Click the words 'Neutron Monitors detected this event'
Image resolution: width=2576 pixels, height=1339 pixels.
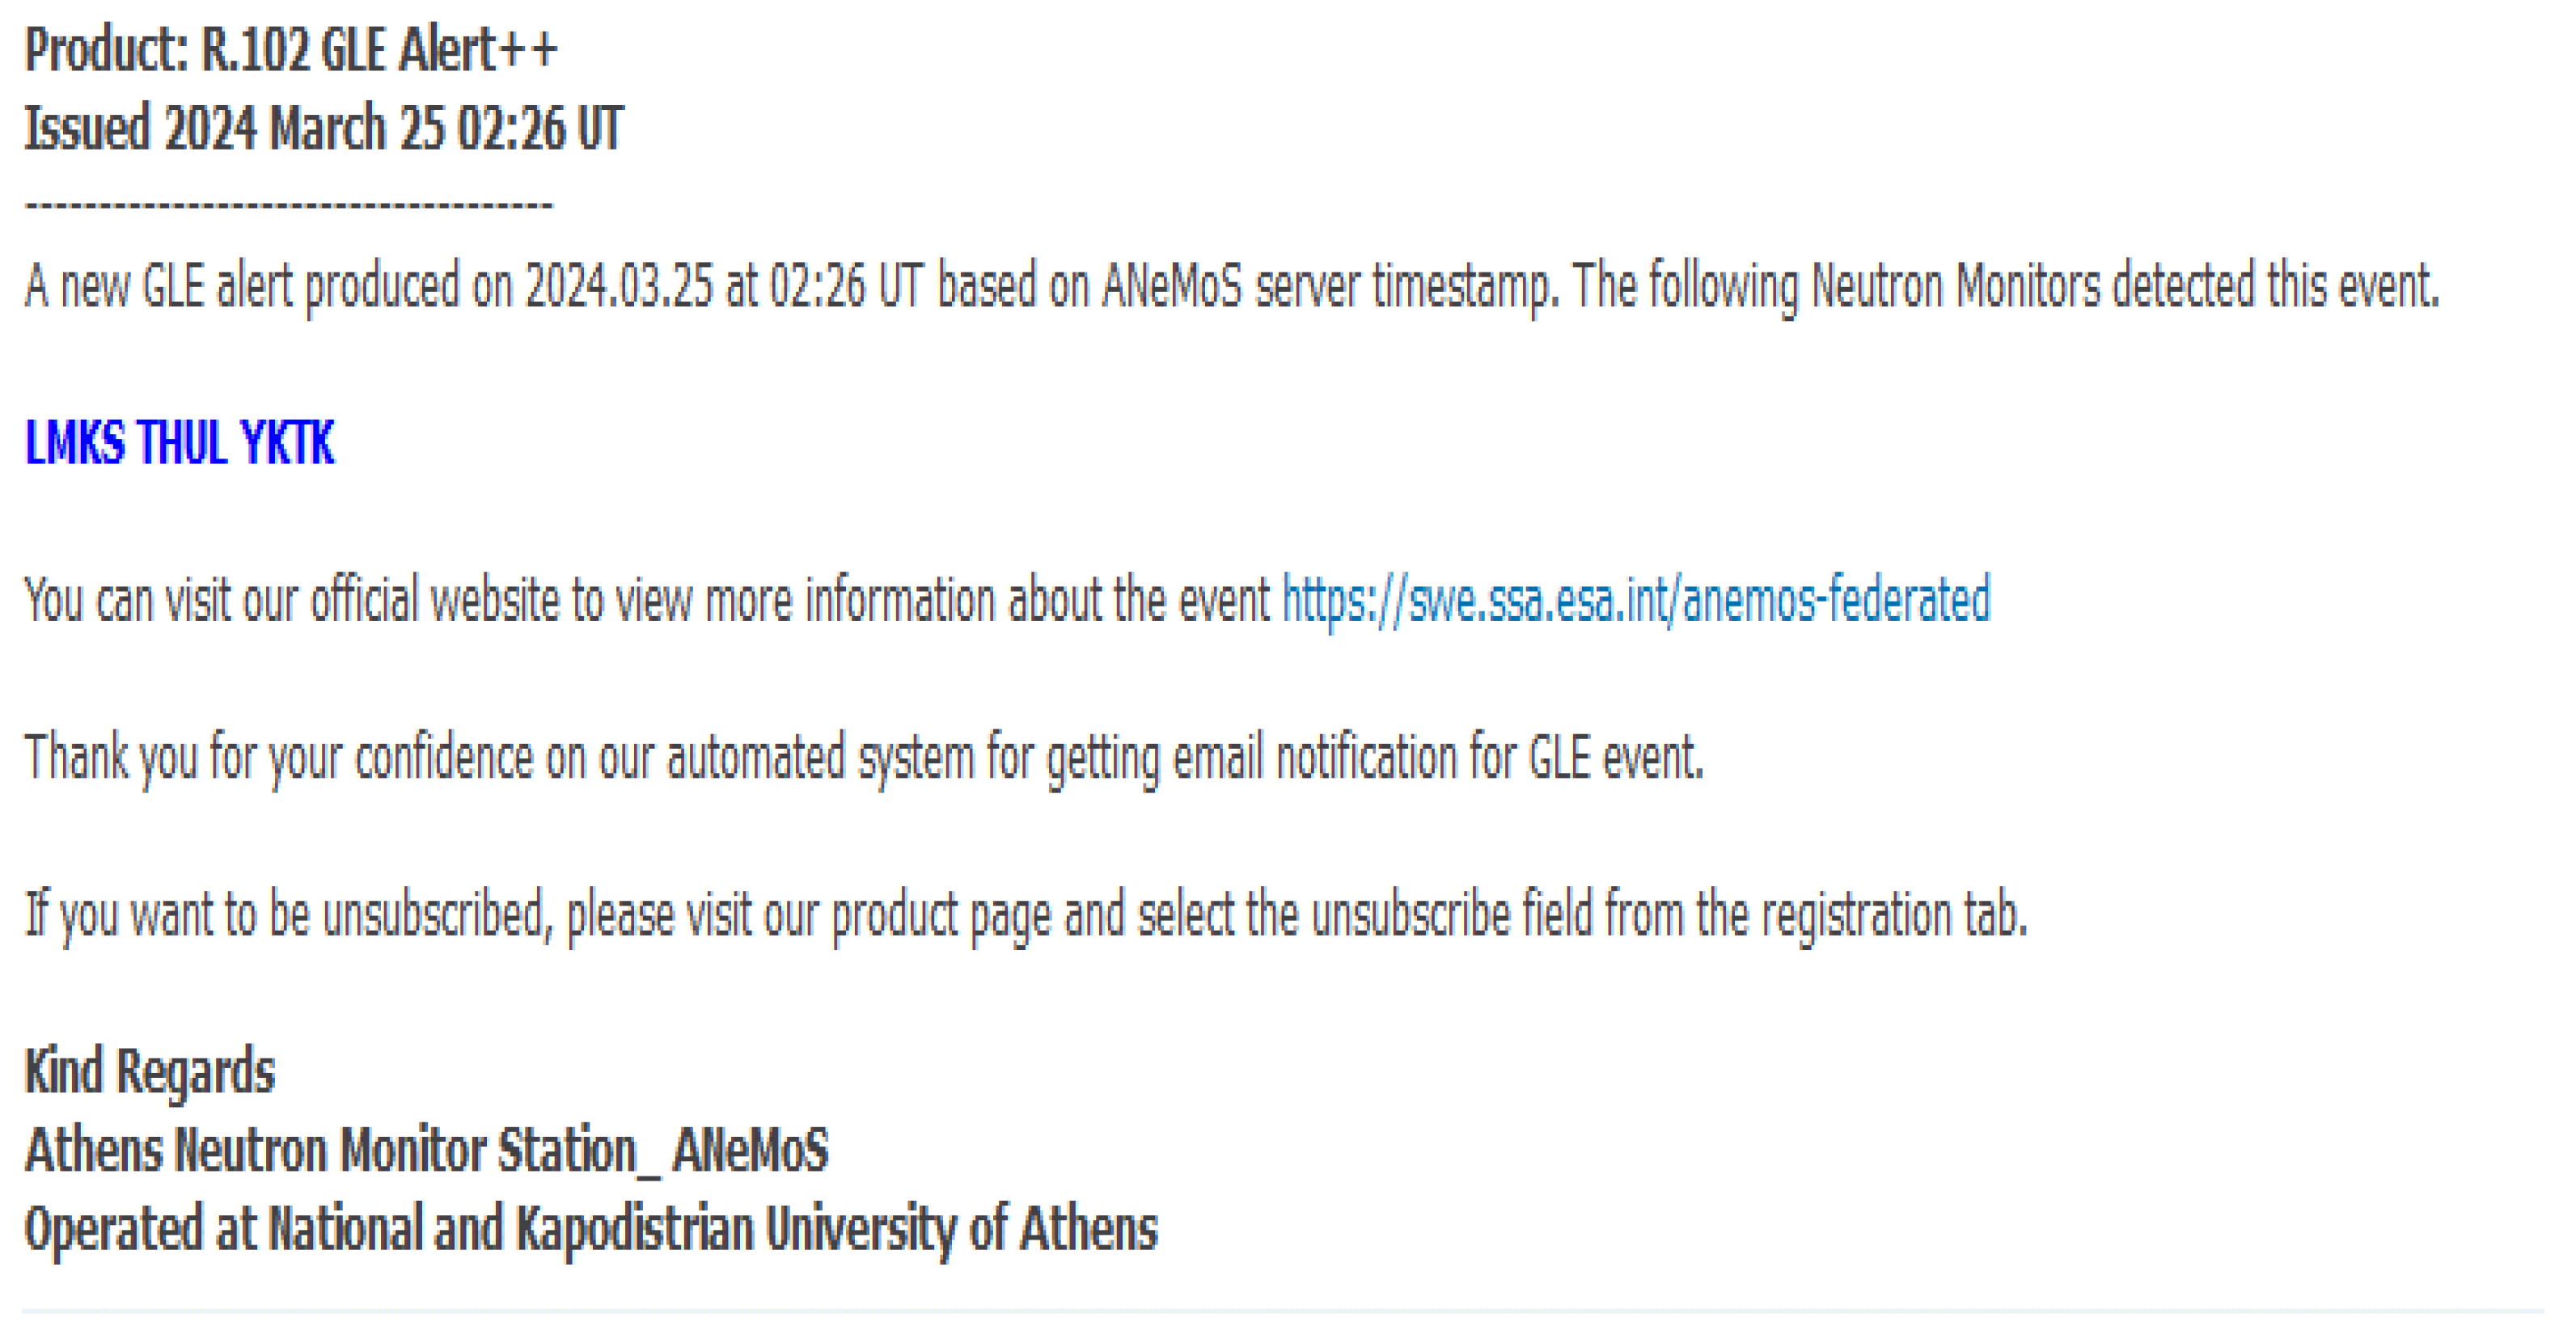point(2124,286)
